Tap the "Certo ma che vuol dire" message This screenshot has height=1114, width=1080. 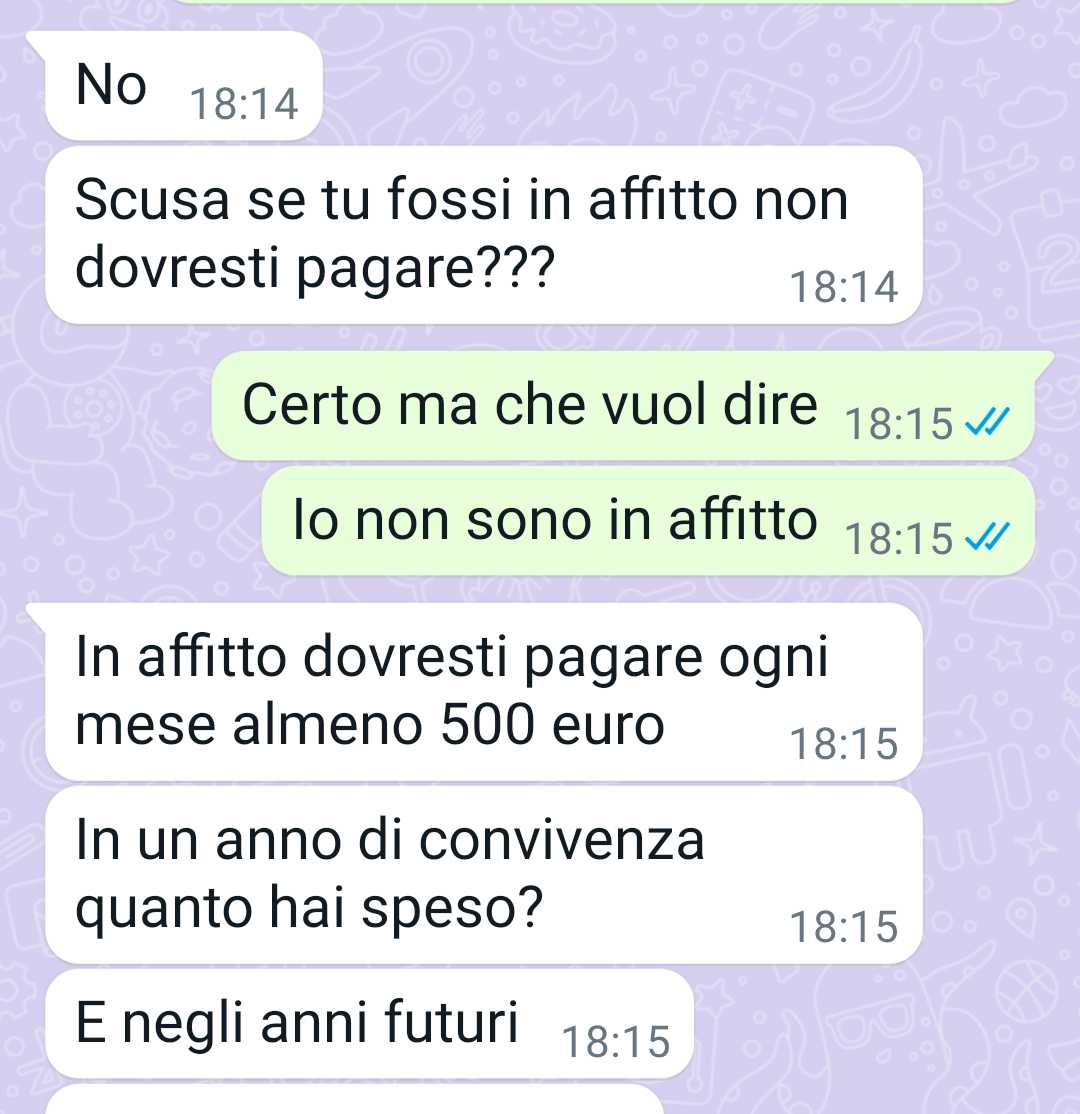coord(624,406)
